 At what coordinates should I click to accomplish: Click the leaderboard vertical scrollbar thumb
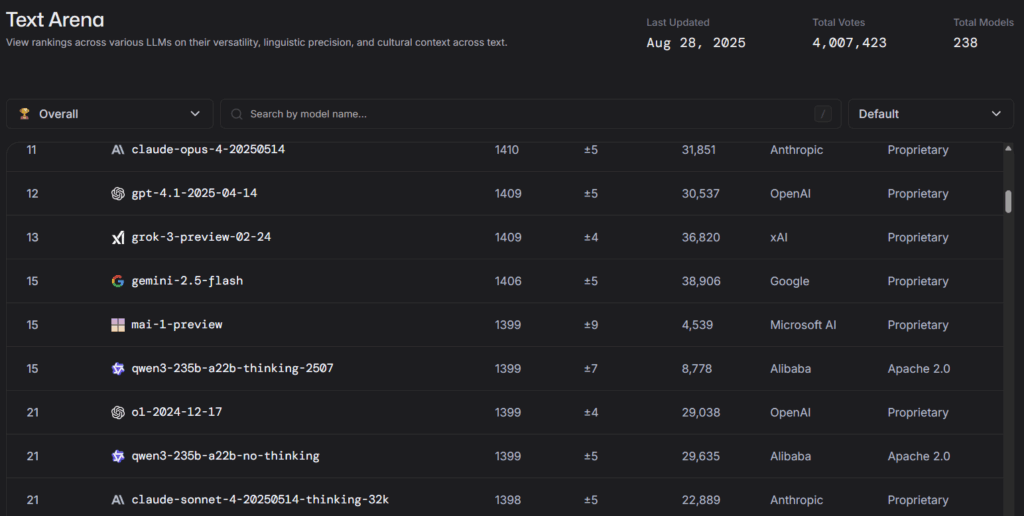coord(1008,201)
